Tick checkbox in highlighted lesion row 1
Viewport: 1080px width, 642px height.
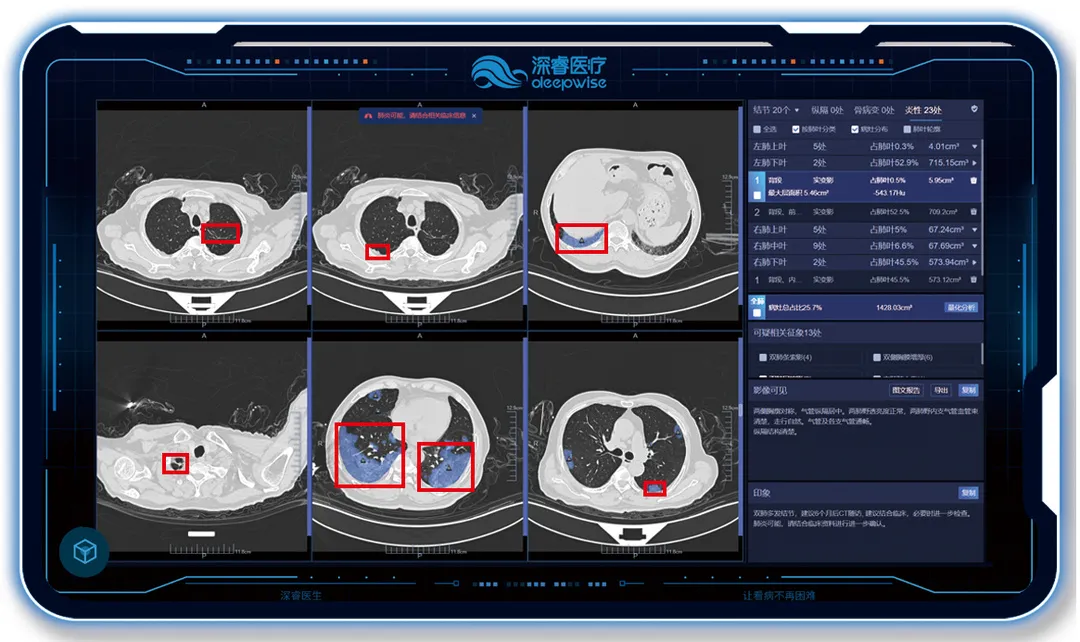tap(757, 195)
